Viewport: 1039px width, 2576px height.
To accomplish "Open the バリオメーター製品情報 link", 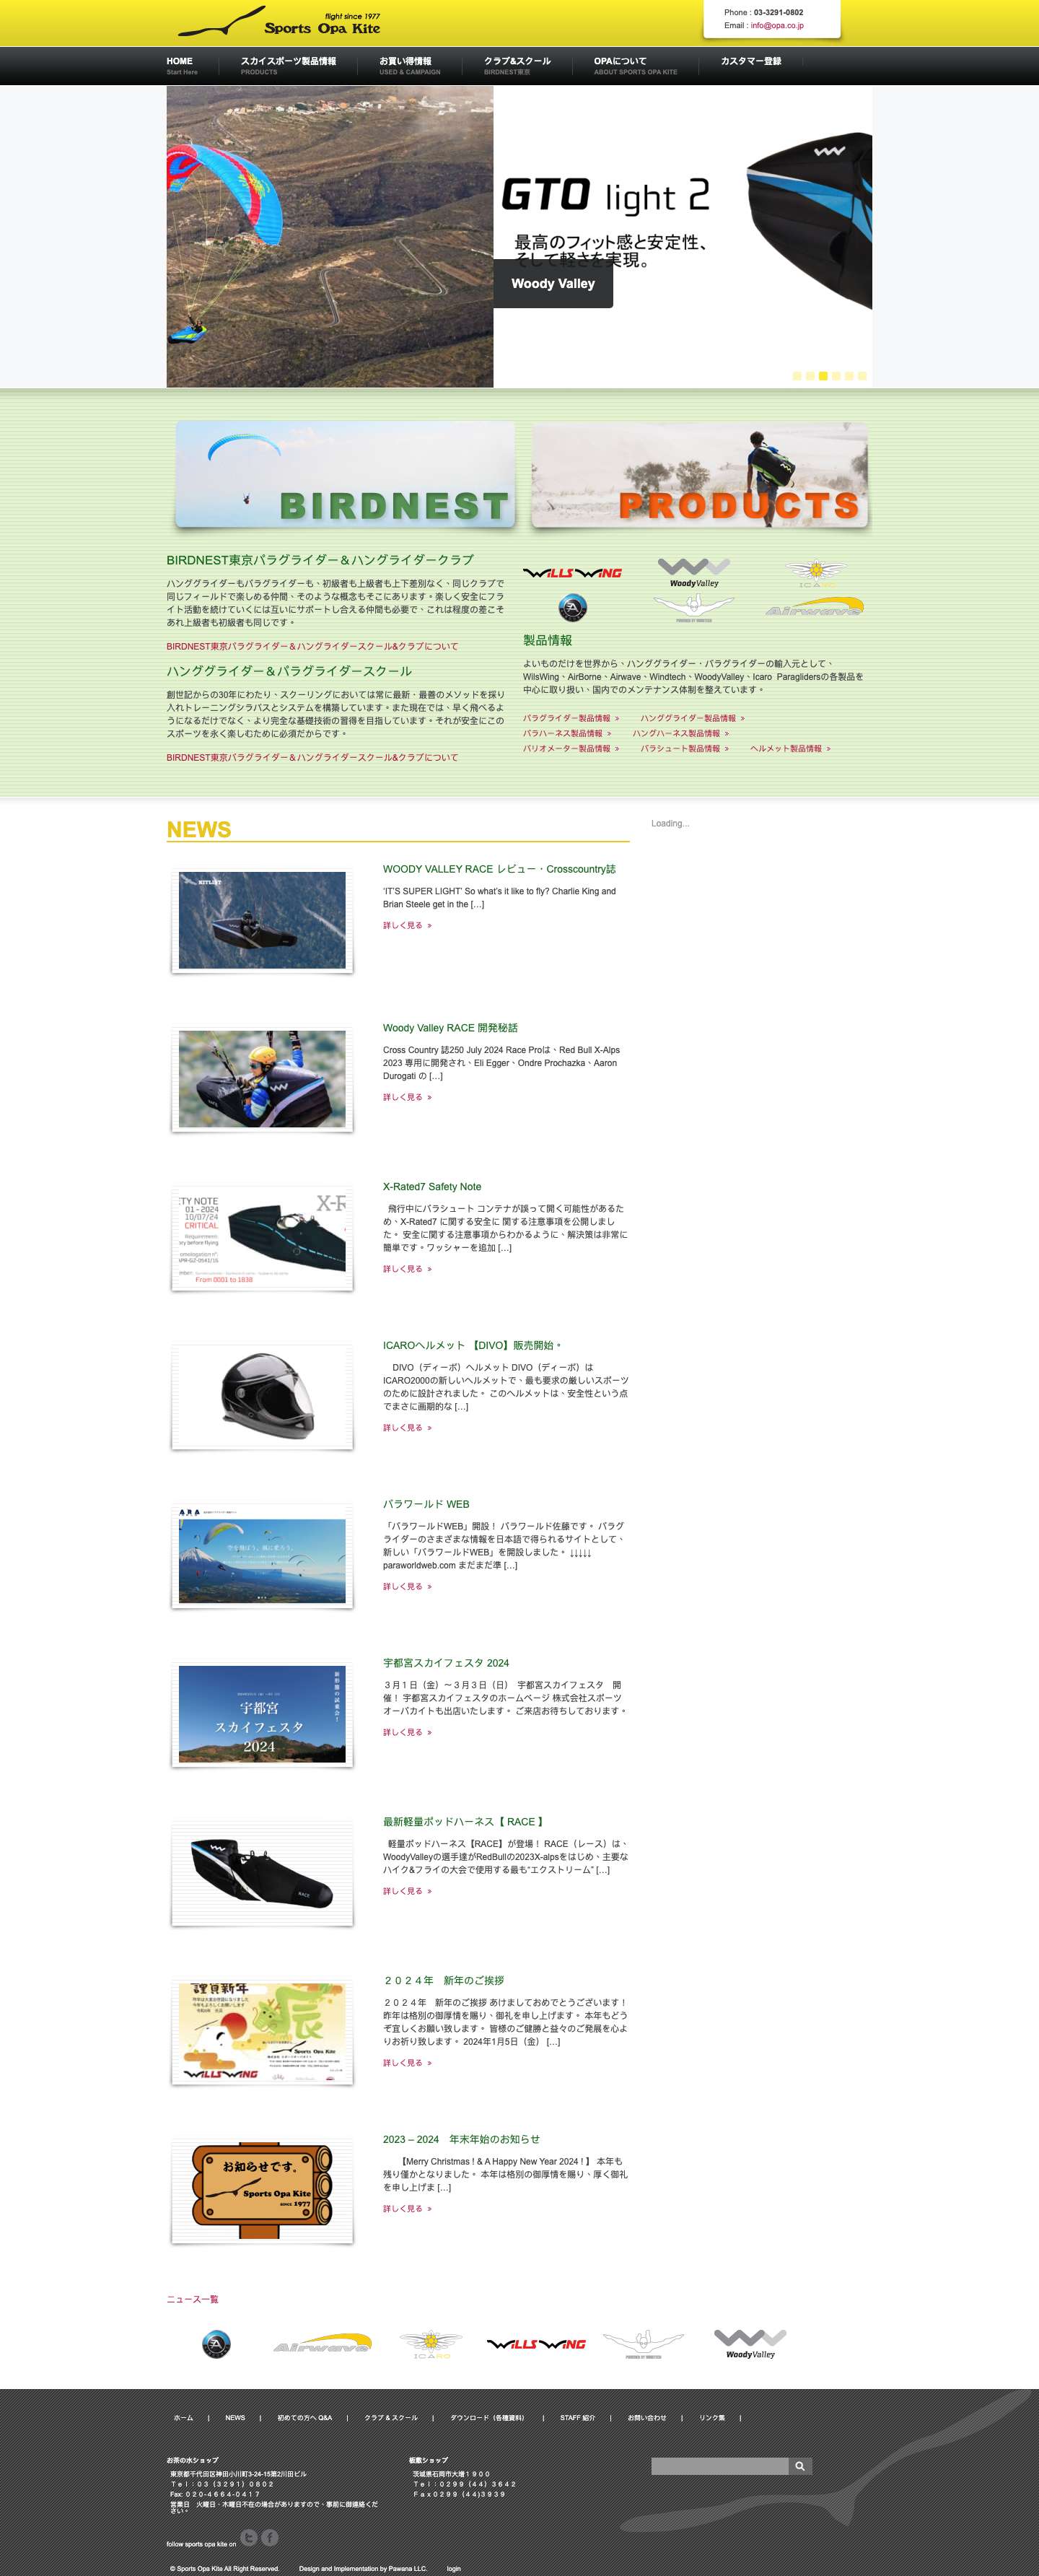I will 571,749.
